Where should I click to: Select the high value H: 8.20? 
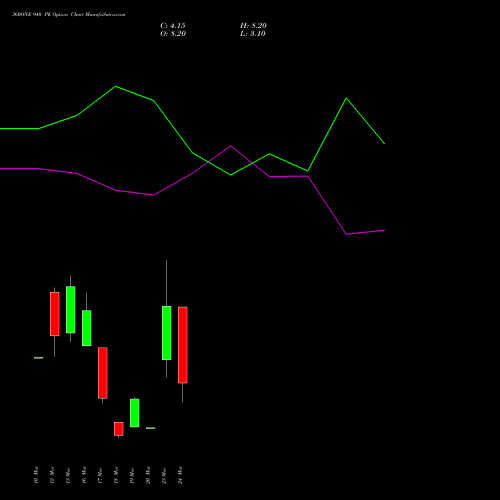pyautogui.click(x=253, y=26)
